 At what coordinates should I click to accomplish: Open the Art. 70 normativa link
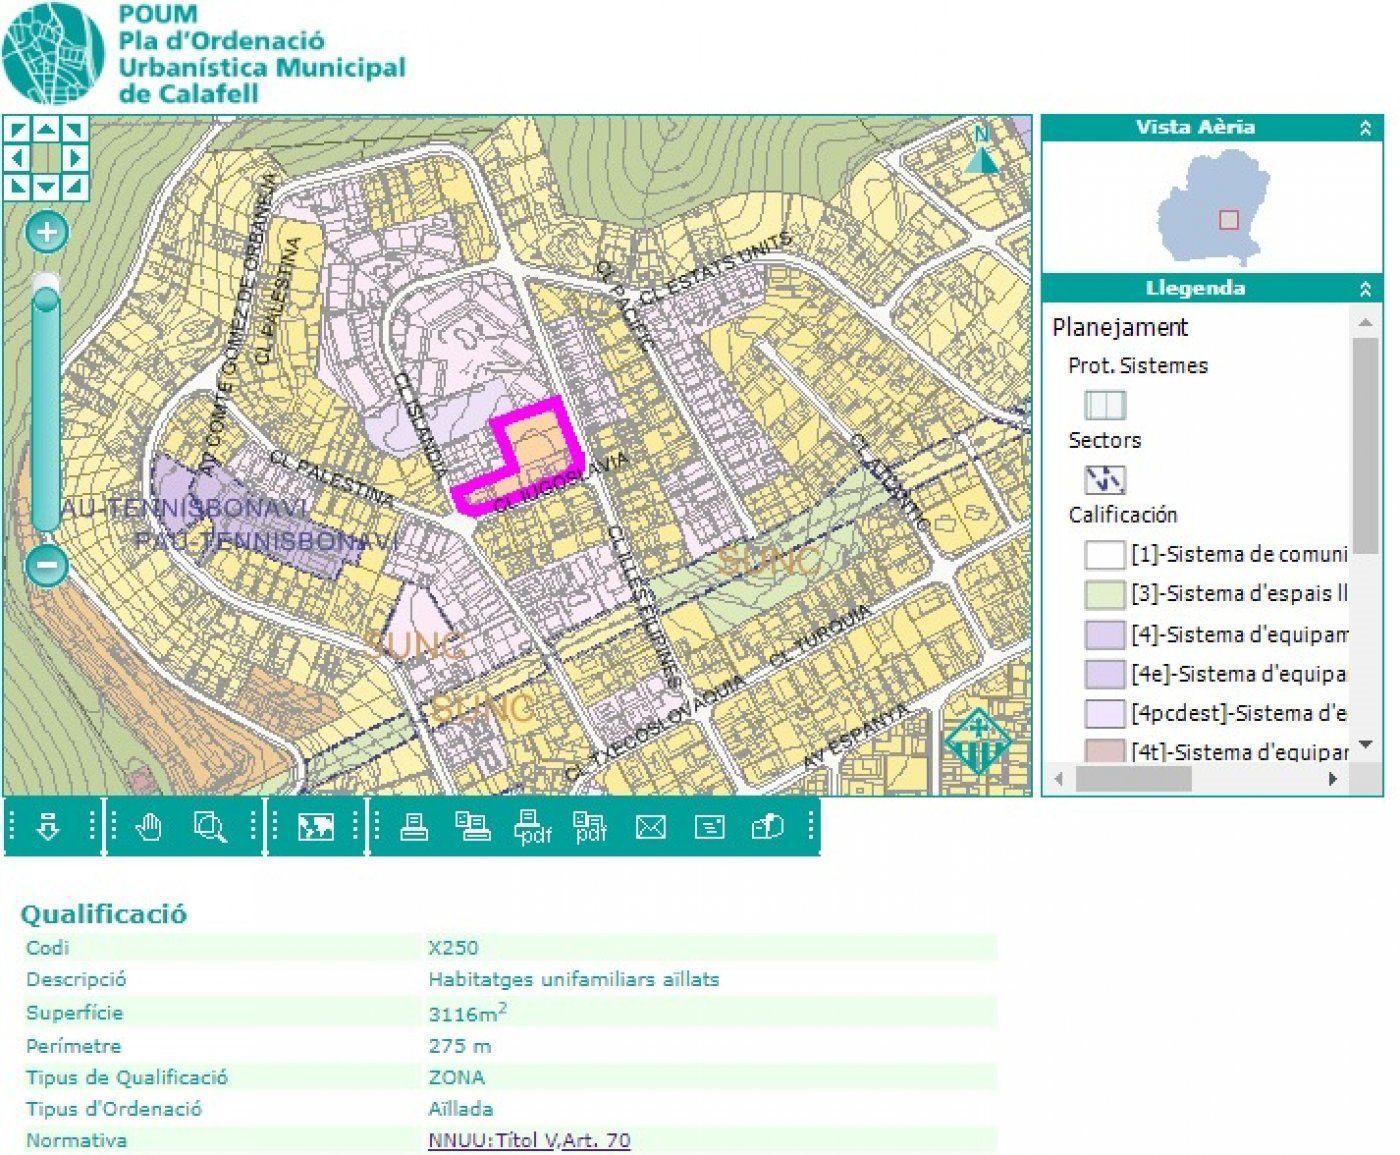pyautogui.click(x=596, y=1140)
